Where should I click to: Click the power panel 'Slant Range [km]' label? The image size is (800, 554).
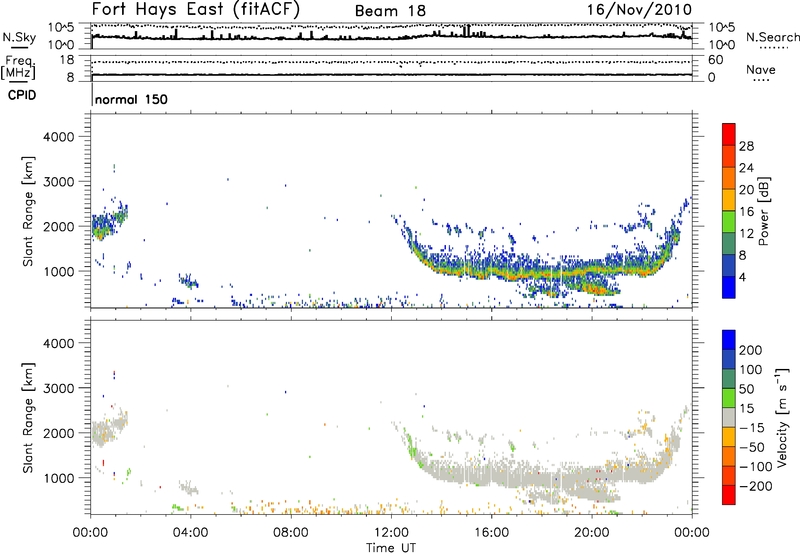[x=28, y=211]
